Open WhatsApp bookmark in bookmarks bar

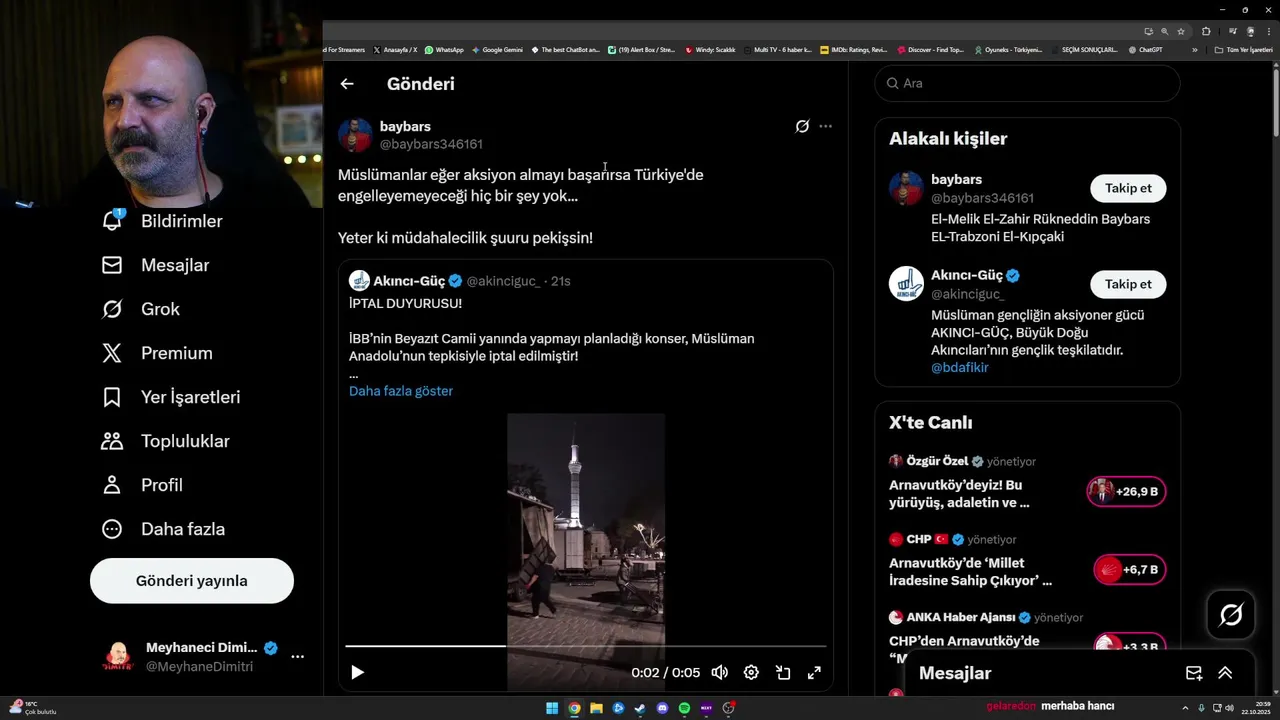pyautogui.click(x=444, y=49)
